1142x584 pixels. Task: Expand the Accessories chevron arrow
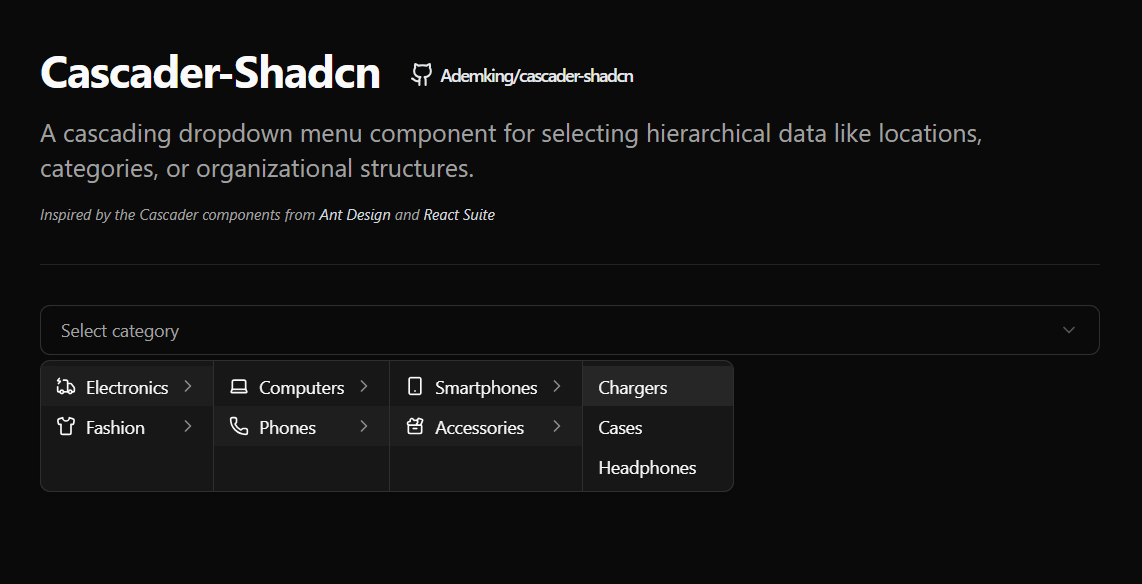click(557, 427)
